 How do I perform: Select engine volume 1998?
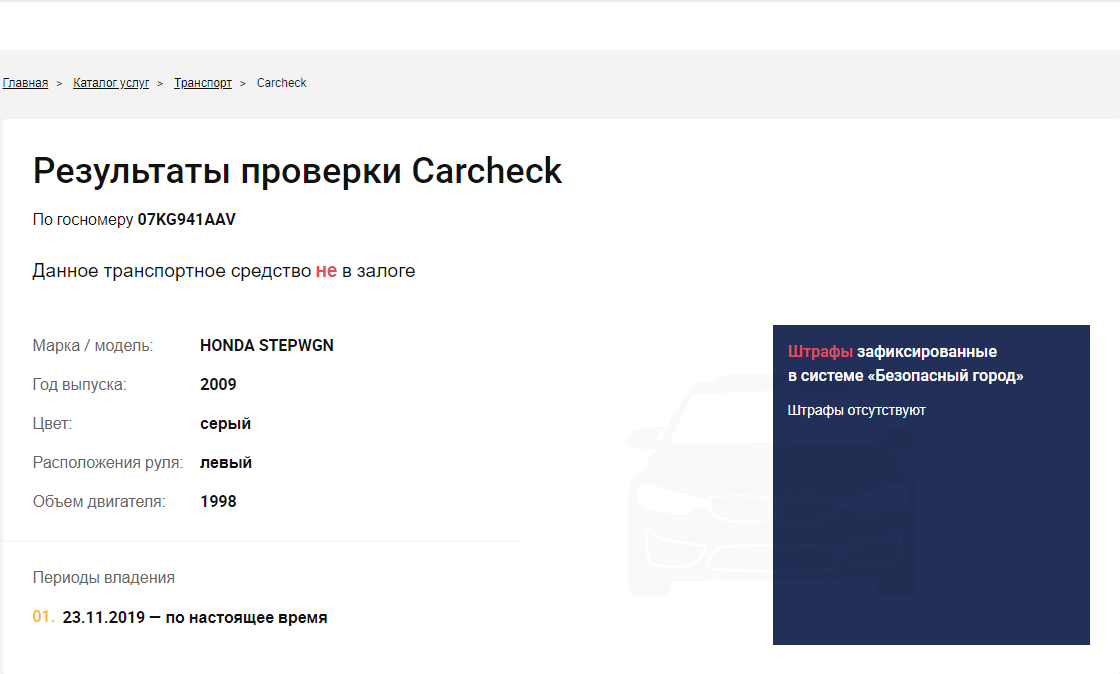tap(218, 501)
